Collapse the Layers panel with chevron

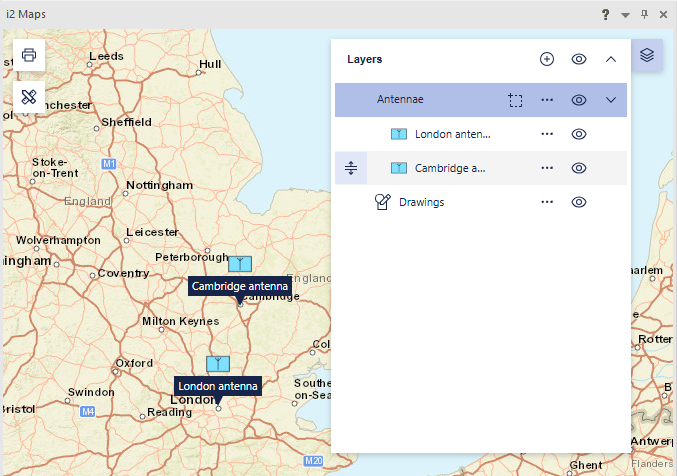(611, 59)
